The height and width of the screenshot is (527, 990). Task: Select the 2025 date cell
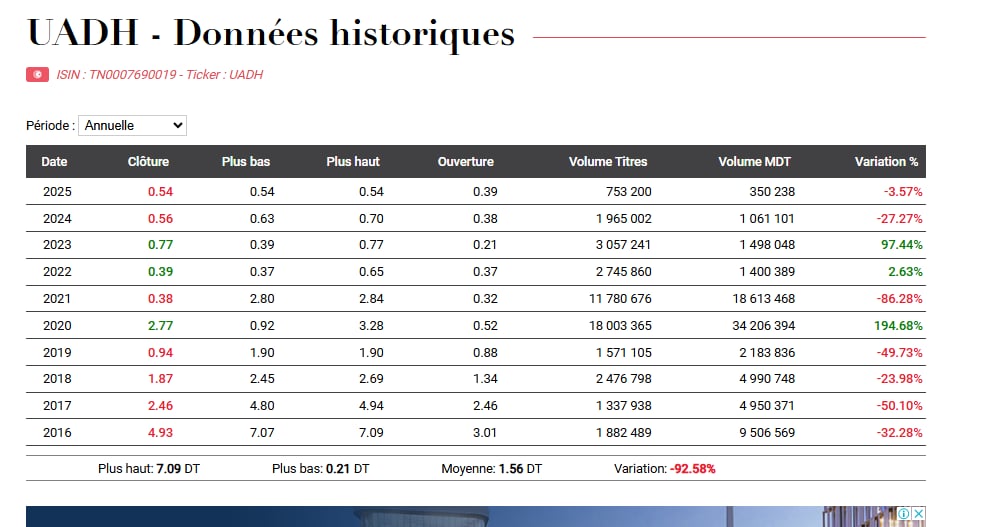click(57, 192)
